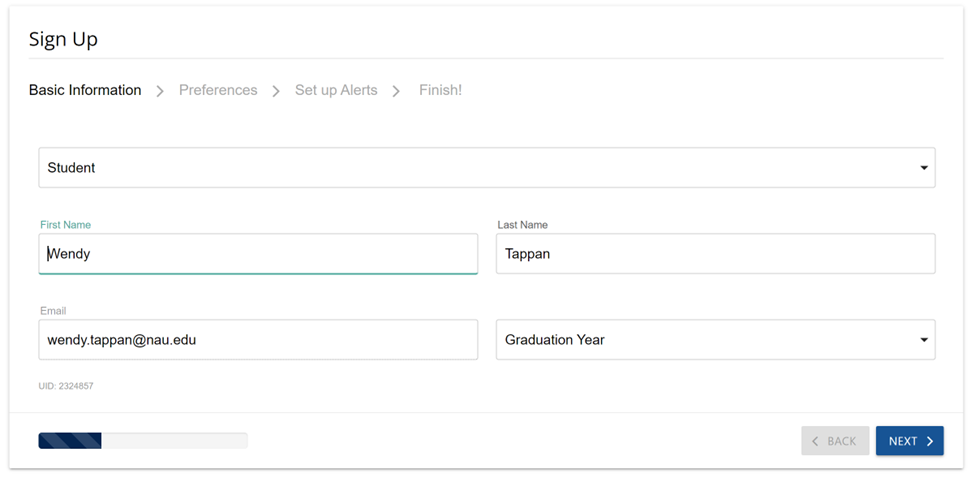Image resolution: width=975 pixels, height=478 pixels.
Task: Click the chevron before Finish! step
Action: pyautogui.click(x=396, y=91)
